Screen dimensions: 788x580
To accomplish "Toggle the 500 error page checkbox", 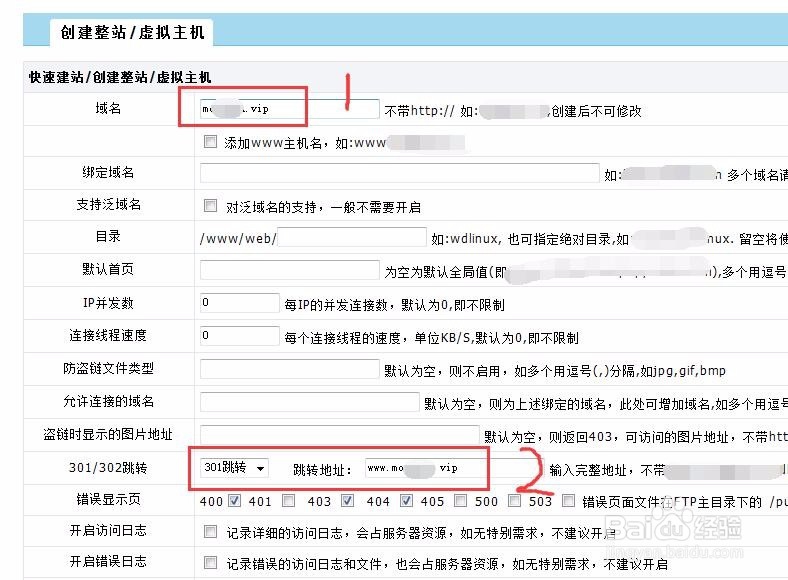I will [x=514, y=501].
